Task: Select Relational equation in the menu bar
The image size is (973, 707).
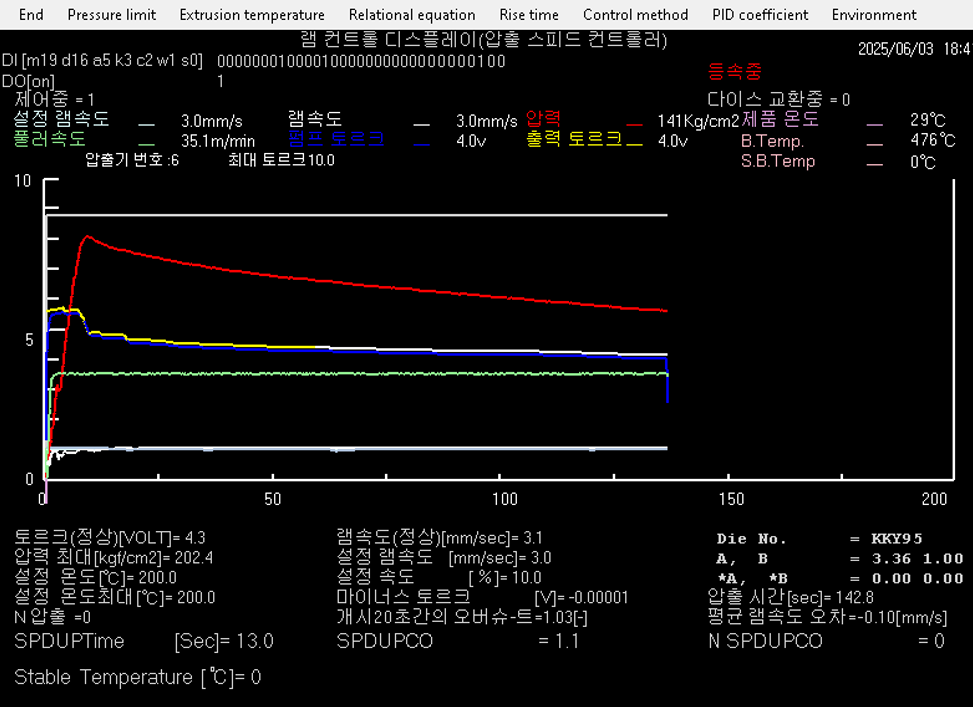Action: pos(412,15)
